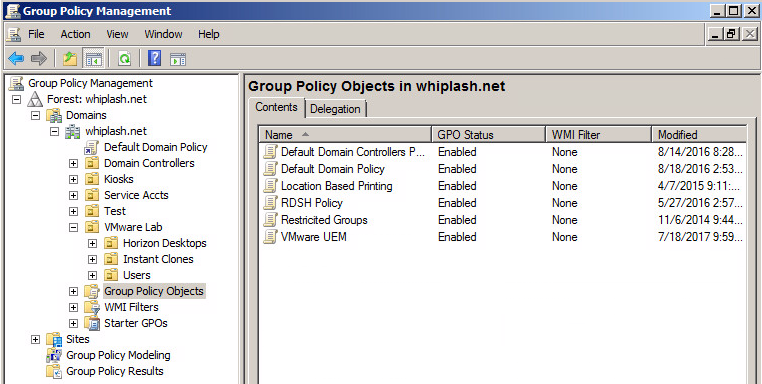This screenshot has height=384, width=762.
Task: Click the Group Policy Results icon
Action: coord(54,371)
